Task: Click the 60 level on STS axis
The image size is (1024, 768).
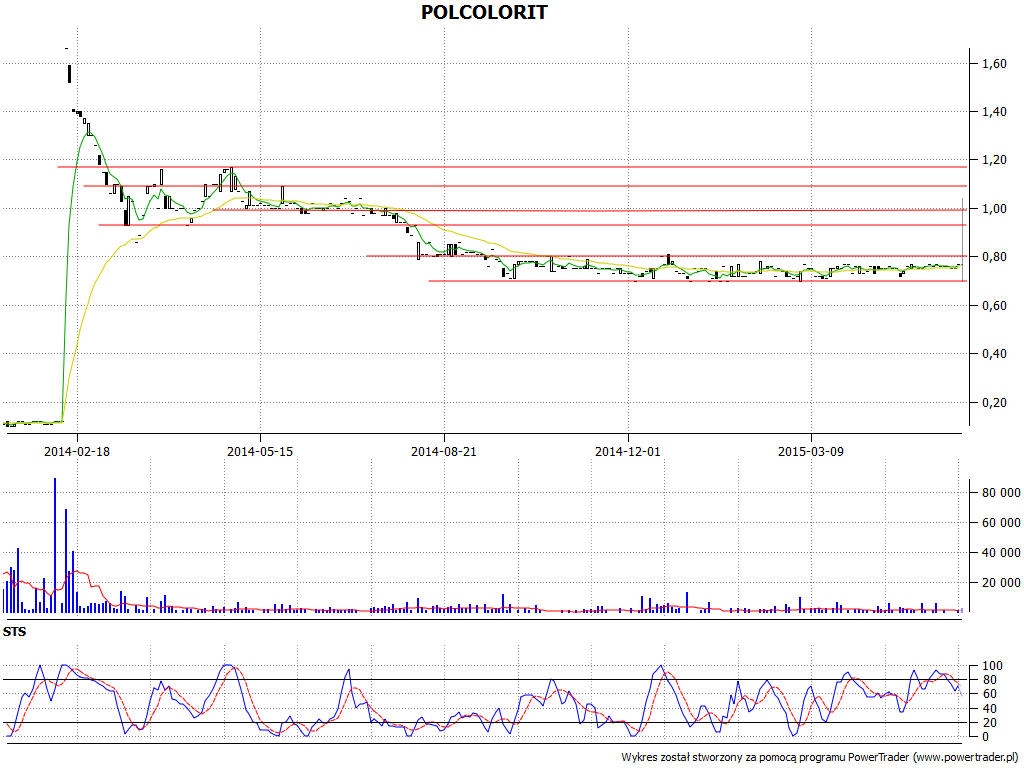Action: pyautogui.click(x=989, y=694)
